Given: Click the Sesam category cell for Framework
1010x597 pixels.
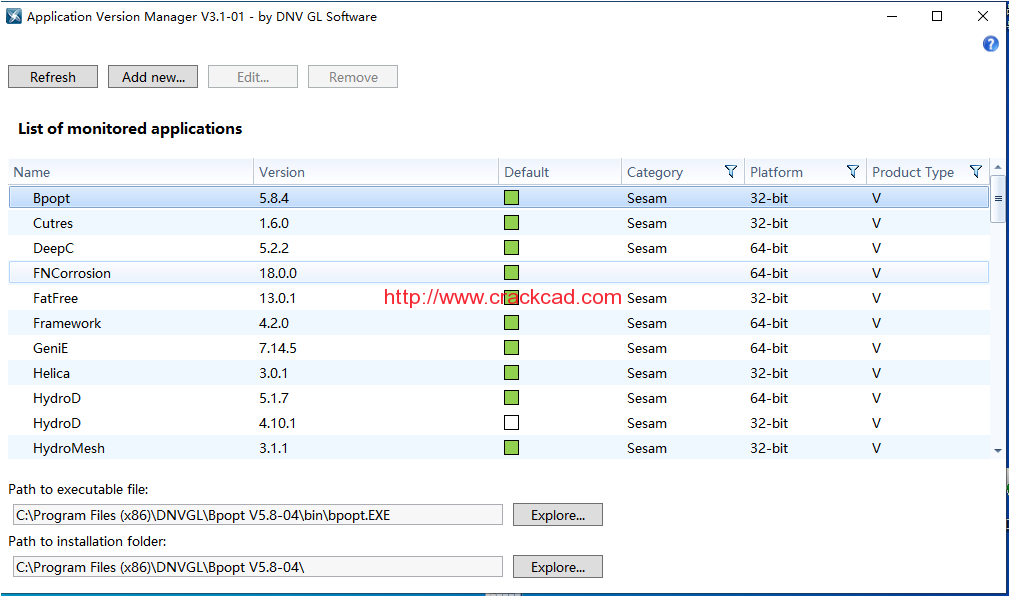Looking at the screenshot, I should (x=647, y=323).
